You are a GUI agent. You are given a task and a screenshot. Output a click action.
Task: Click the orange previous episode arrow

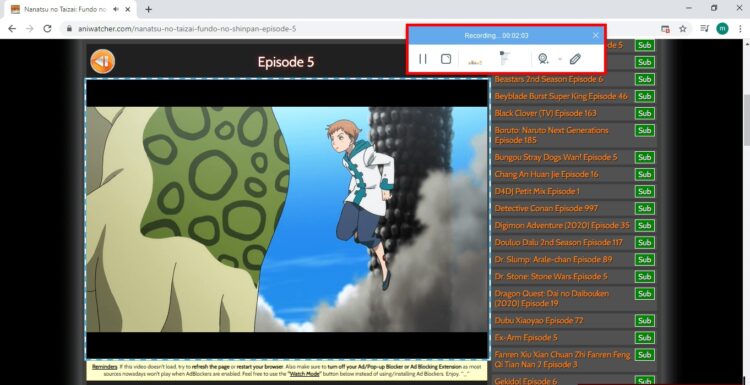pos(102,62)
